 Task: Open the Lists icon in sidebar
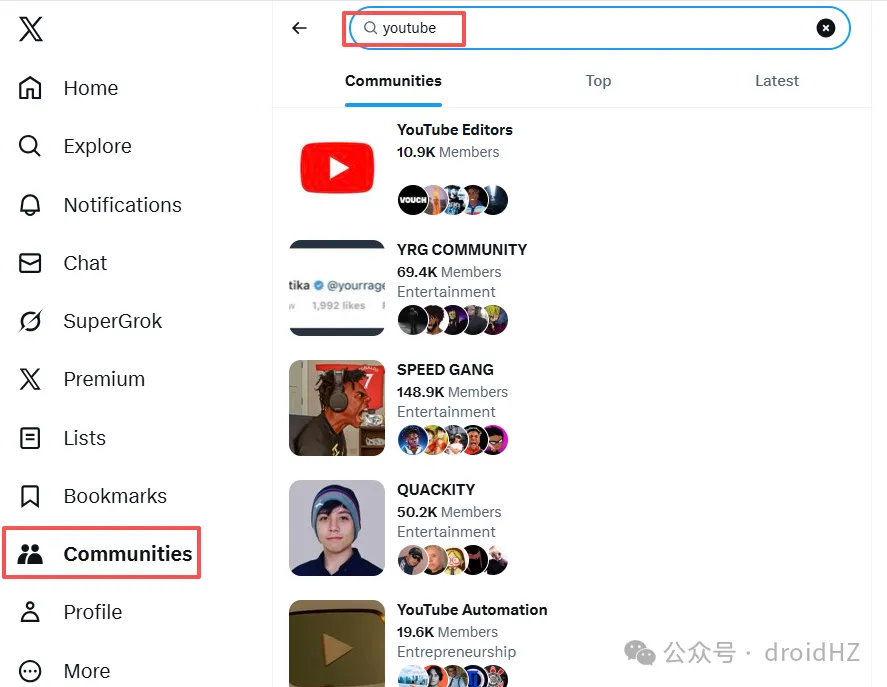pyautogui.click(x=31, y=438)
